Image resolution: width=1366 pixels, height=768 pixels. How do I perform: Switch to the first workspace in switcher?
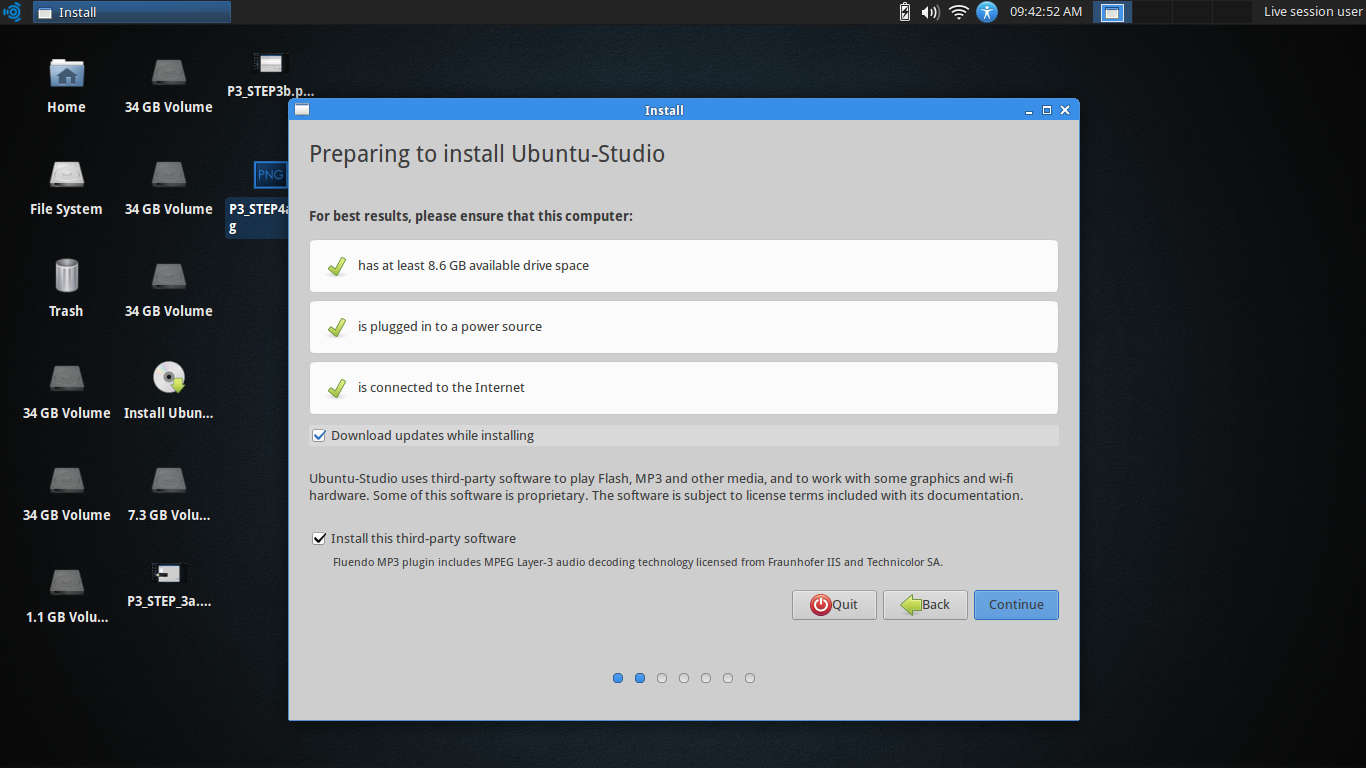pyautogui.click(x=1112, y=12)
